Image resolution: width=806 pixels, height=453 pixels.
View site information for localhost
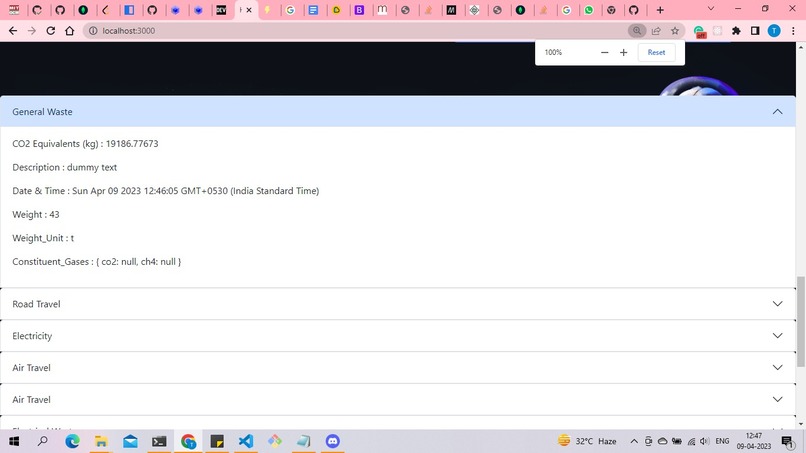(93, 31)
